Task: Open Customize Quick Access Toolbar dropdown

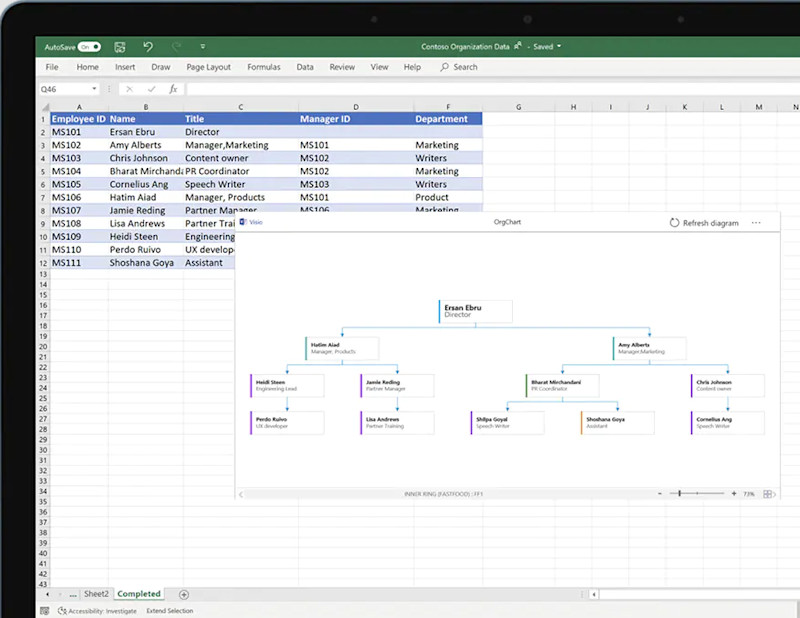Action: 203,47
